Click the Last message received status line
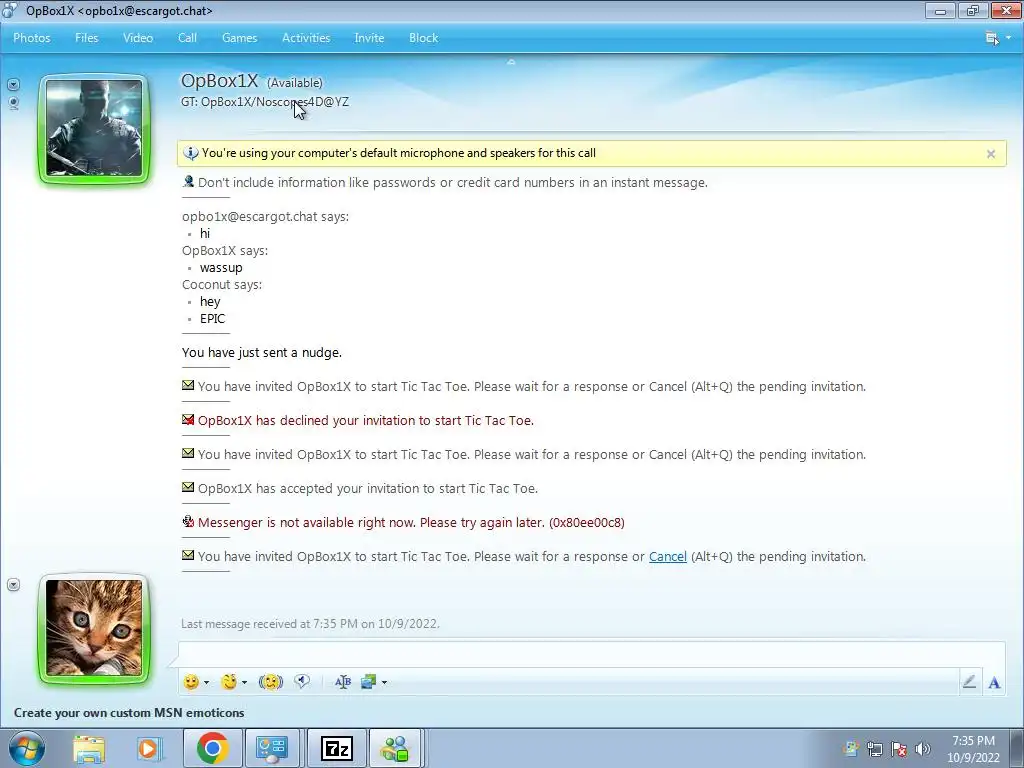Screen dimensions: 1024x768 click(310, 624)
